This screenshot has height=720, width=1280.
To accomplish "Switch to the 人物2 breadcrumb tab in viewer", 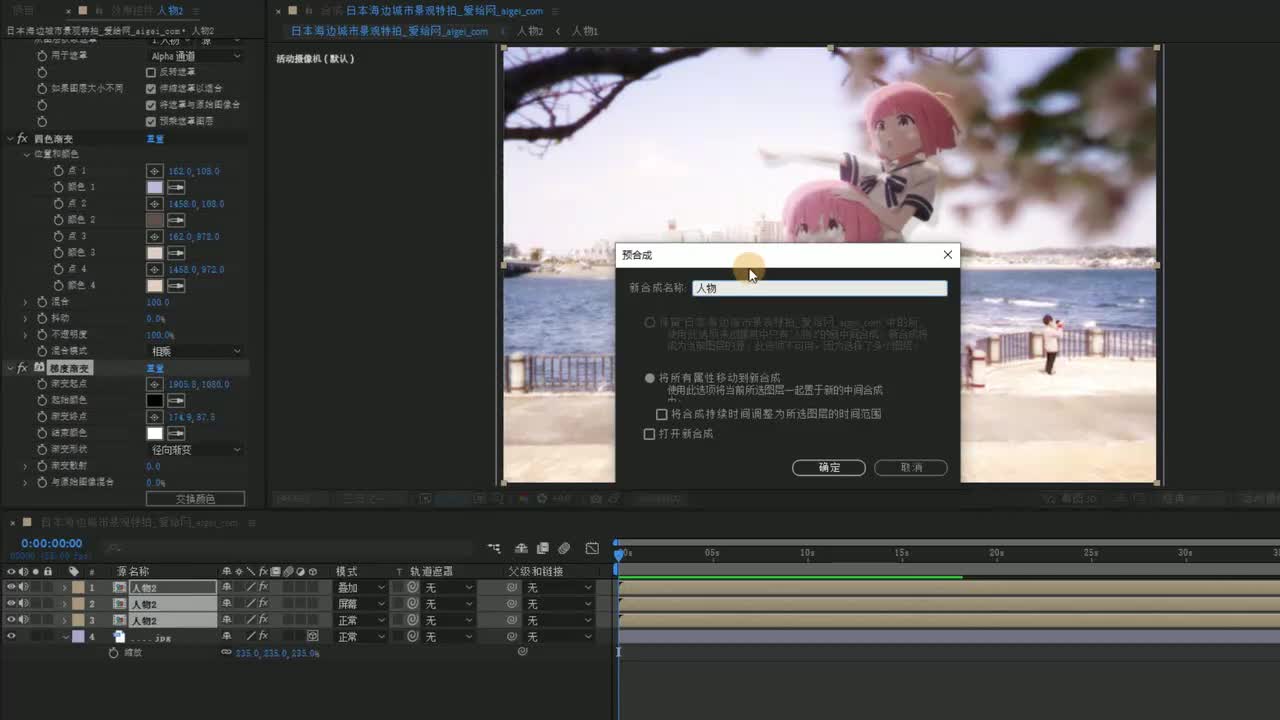I will [530, 31].
